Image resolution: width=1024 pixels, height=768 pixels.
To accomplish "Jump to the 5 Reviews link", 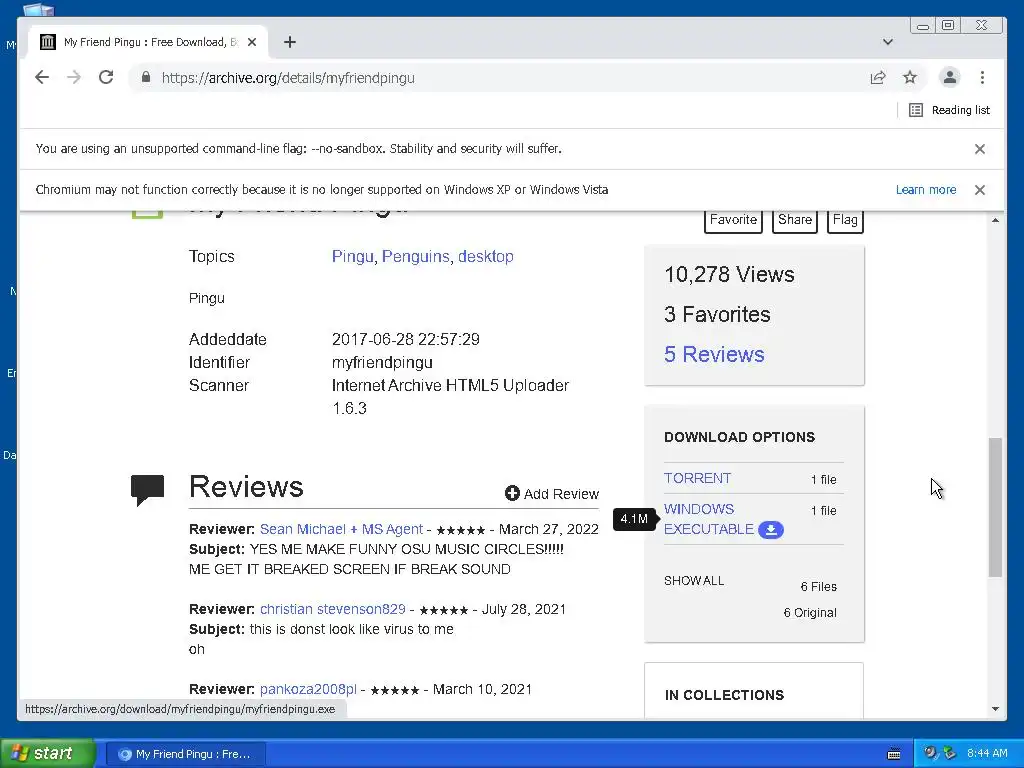I will tap(714, 354).
